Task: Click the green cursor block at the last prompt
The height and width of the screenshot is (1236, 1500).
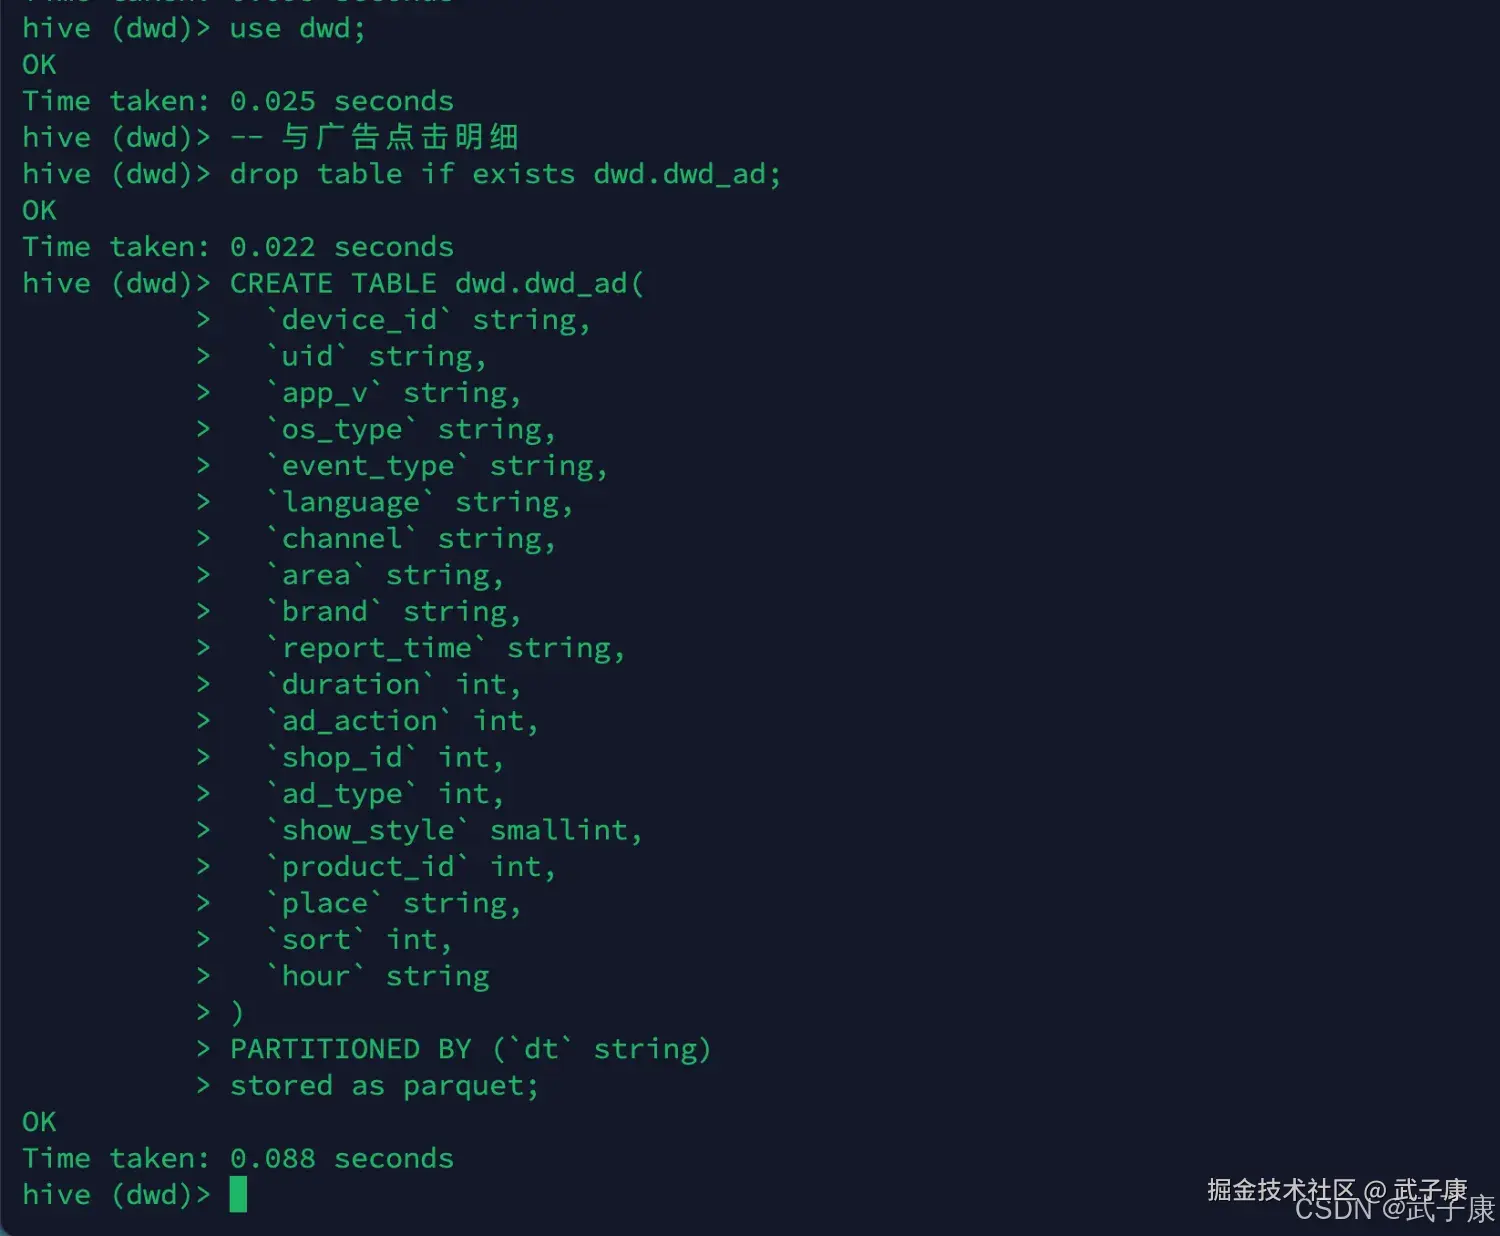Action: (238, 1194)
